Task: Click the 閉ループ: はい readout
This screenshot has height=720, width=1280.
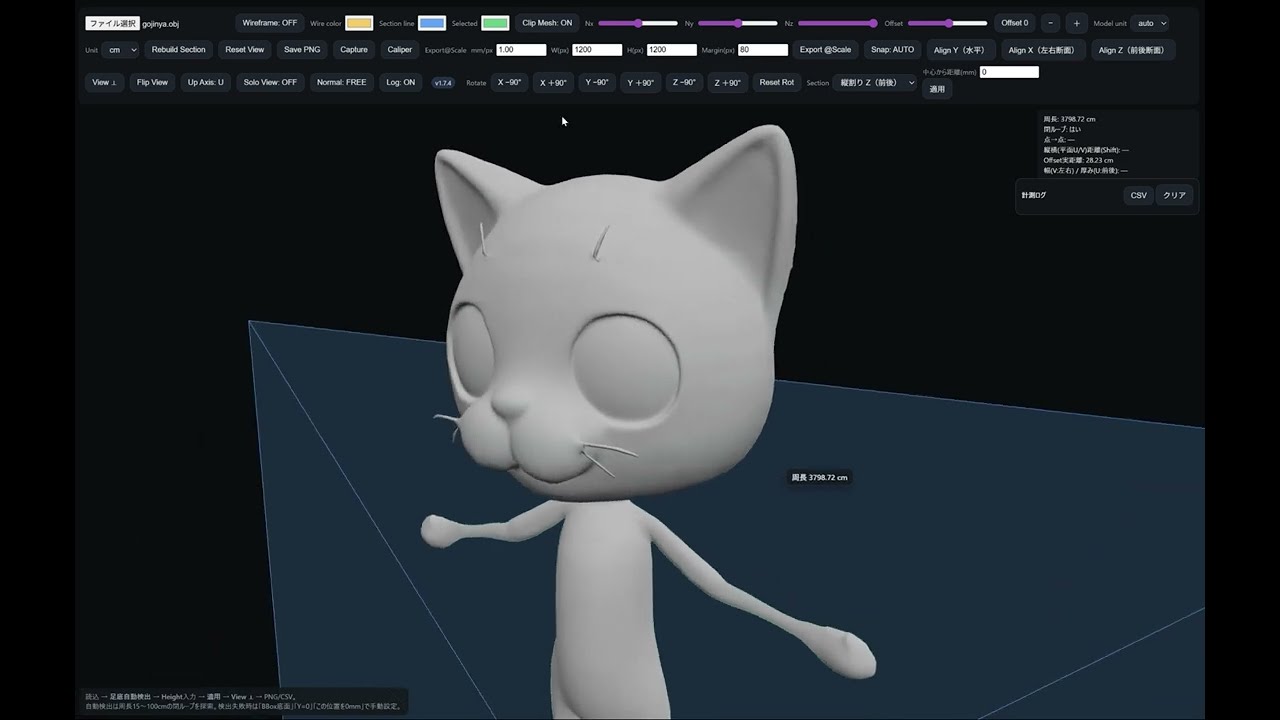Action: pos(1062,129)
